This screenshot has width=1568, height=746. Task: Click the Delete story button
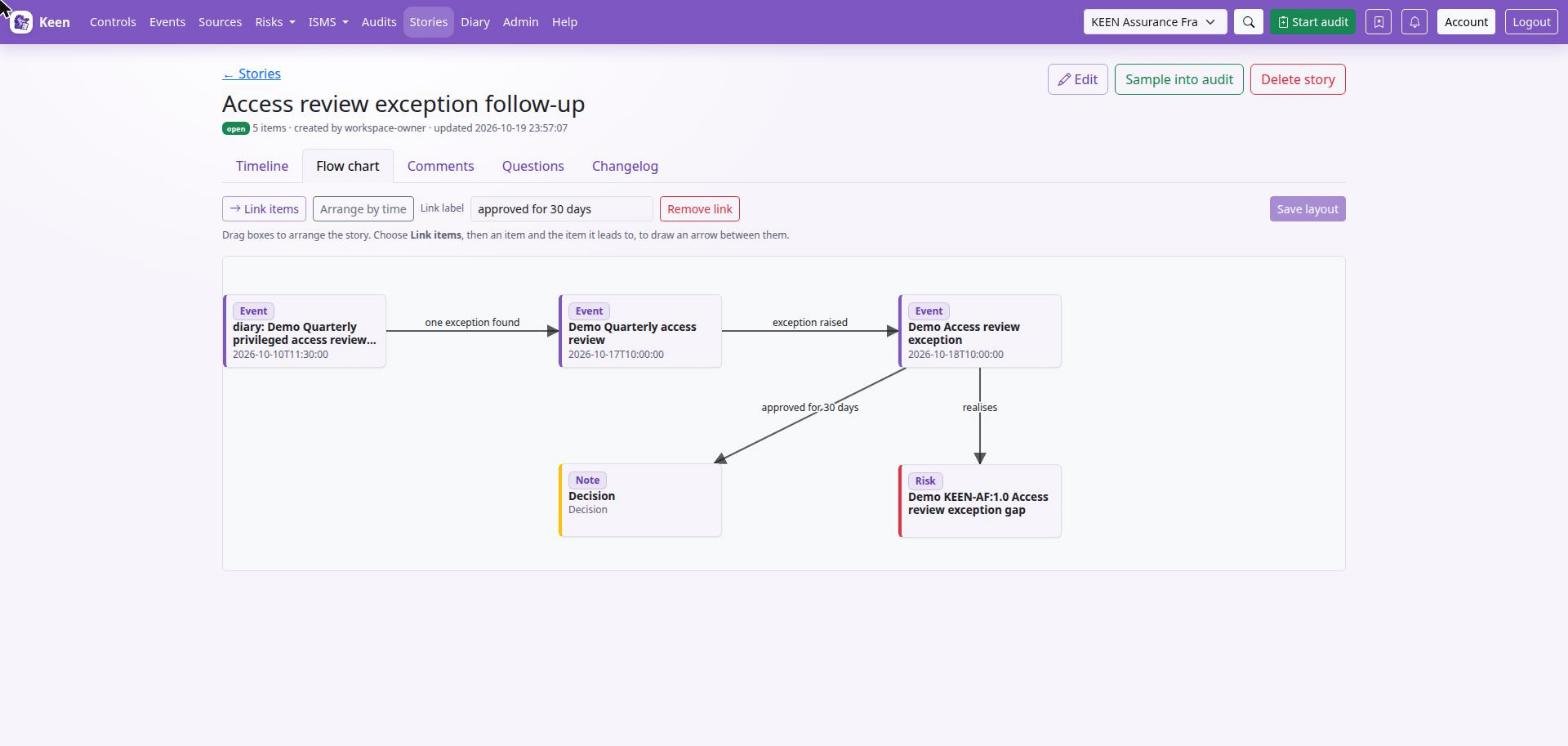click(1297, 80)
